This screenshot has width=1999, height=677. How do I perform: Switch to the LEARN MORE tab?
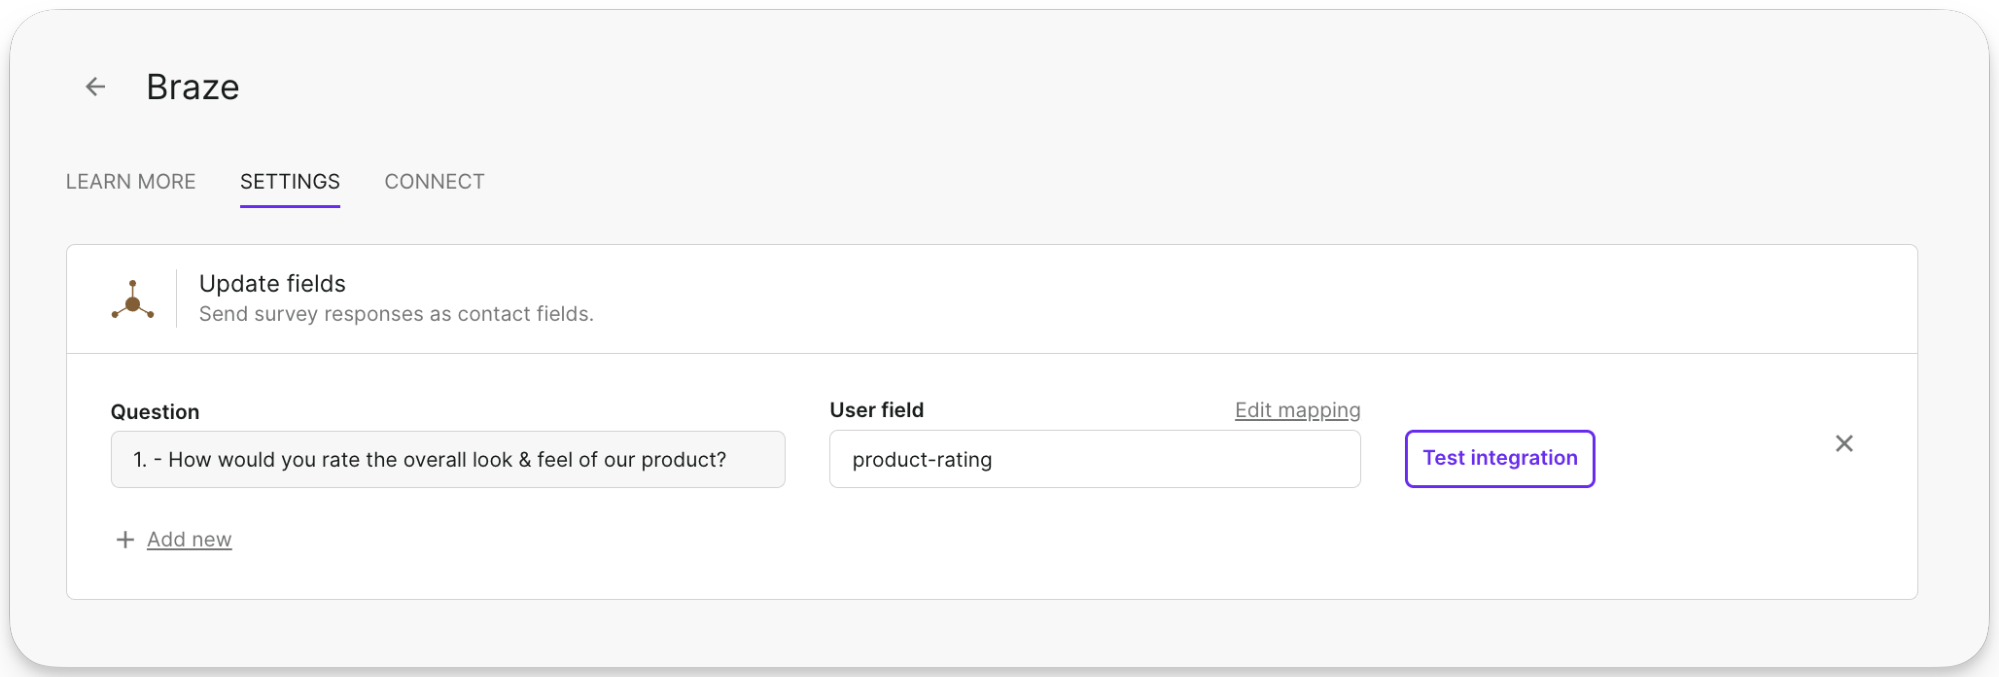point(130,181)
